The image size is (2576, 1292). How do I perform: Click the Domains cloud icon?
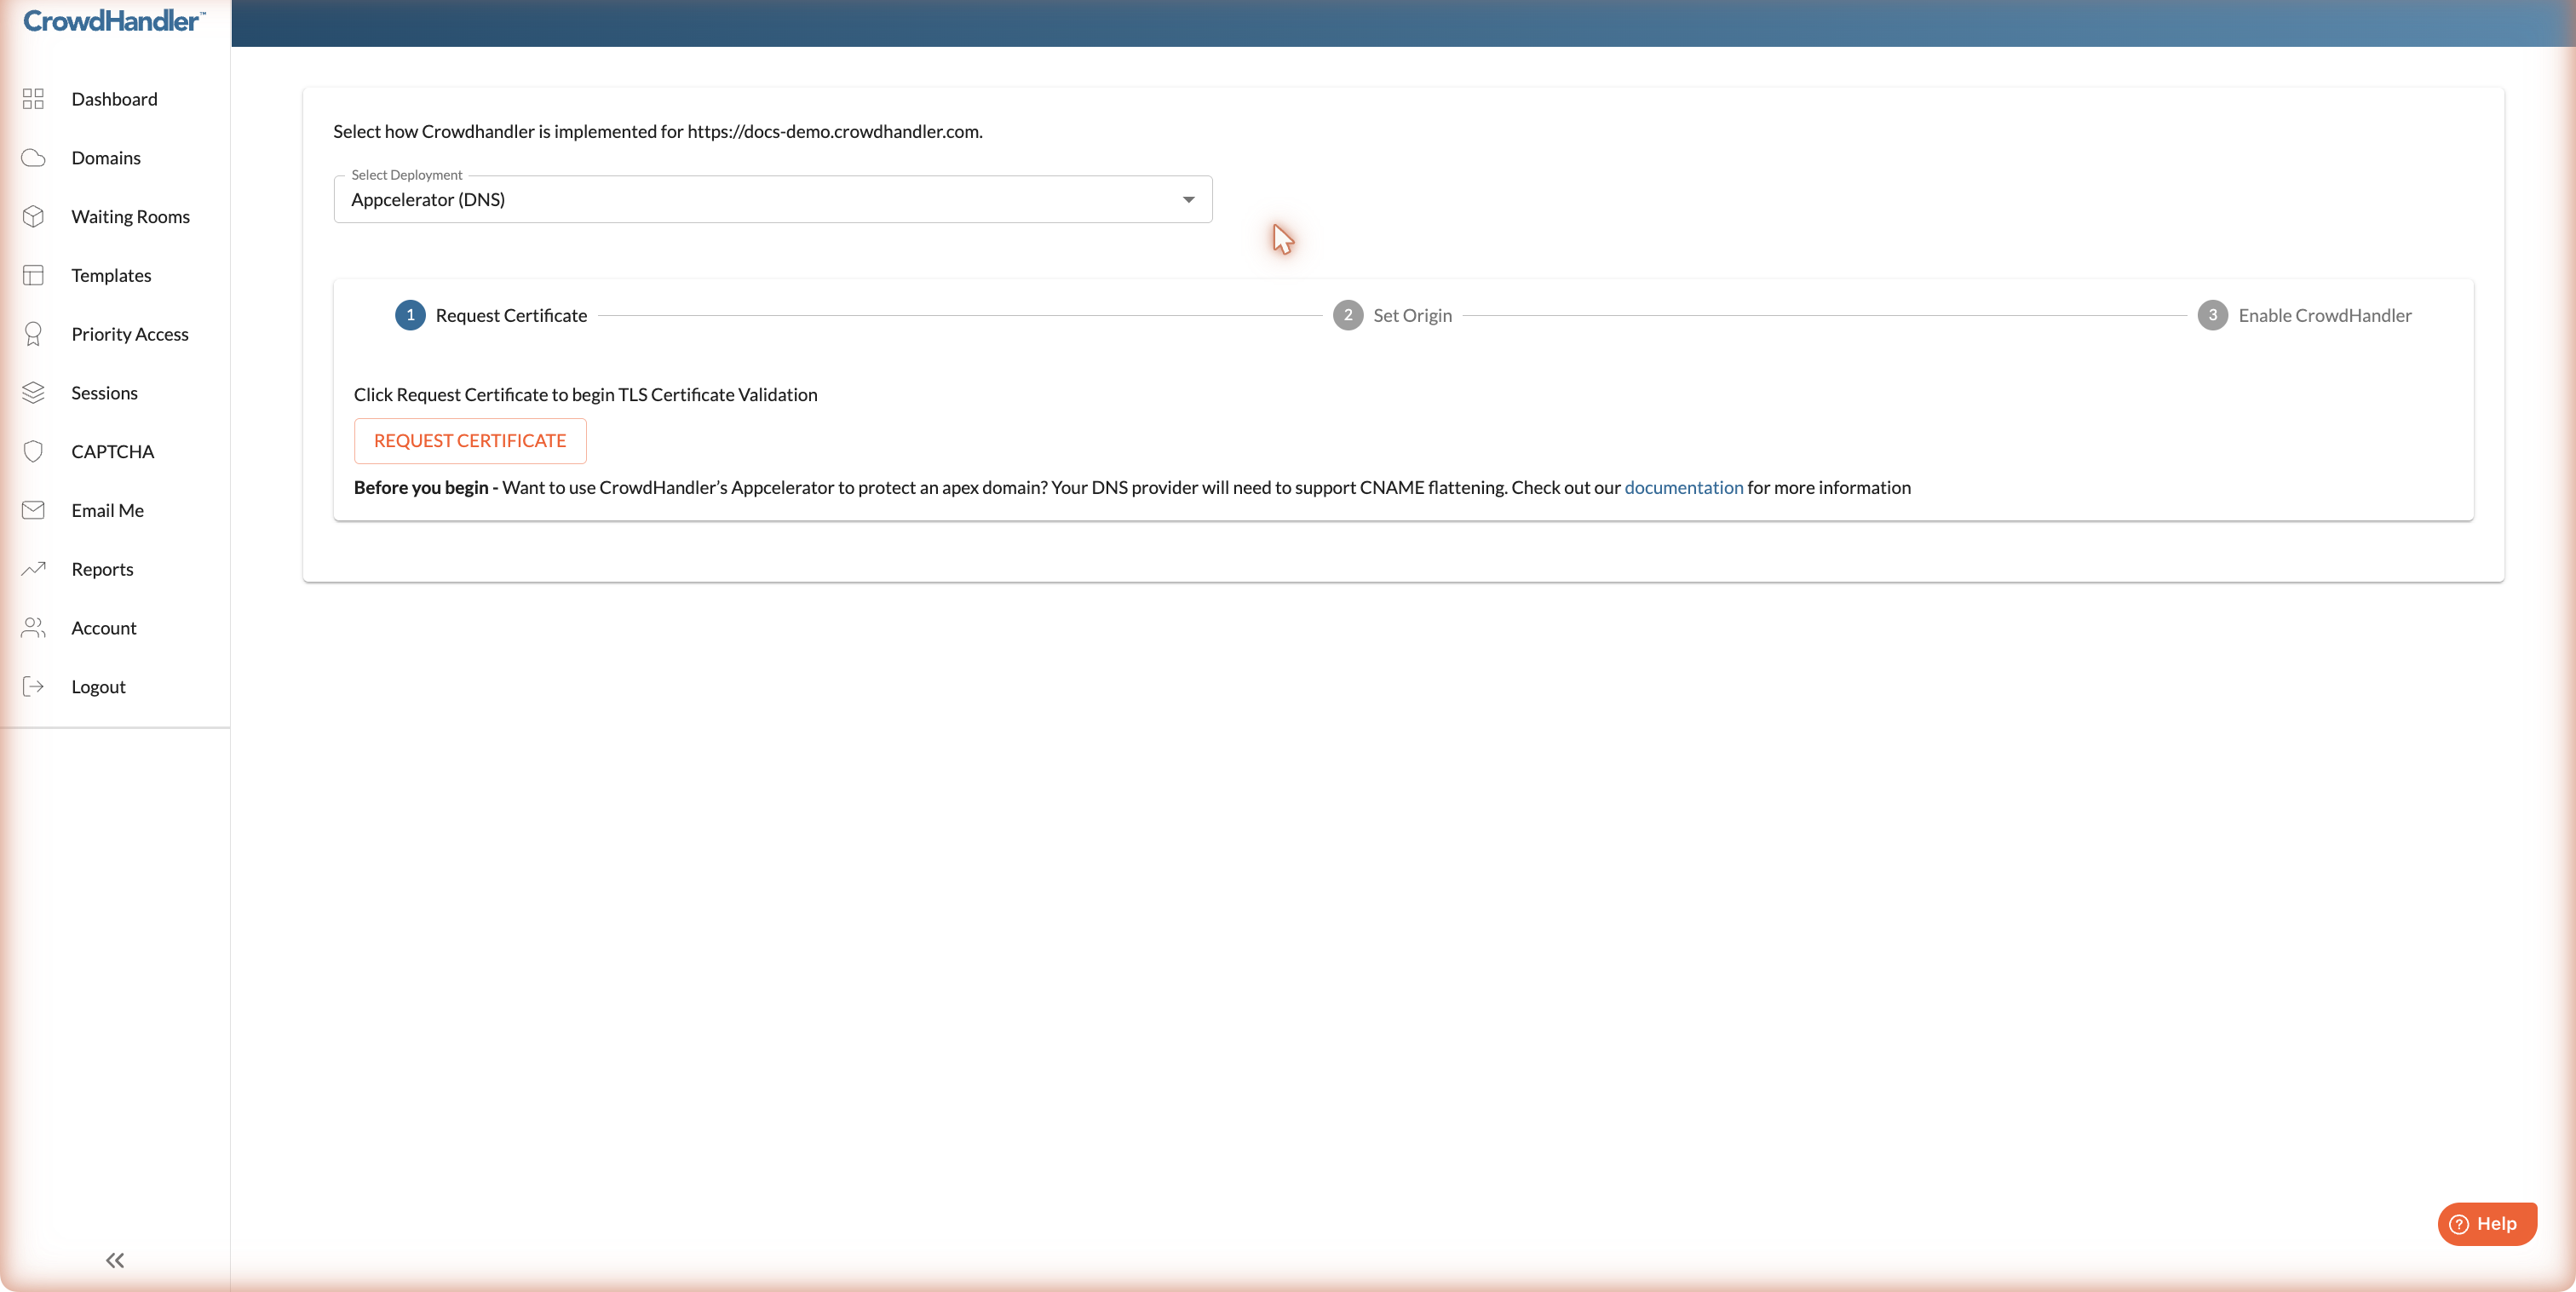(33, 158)
